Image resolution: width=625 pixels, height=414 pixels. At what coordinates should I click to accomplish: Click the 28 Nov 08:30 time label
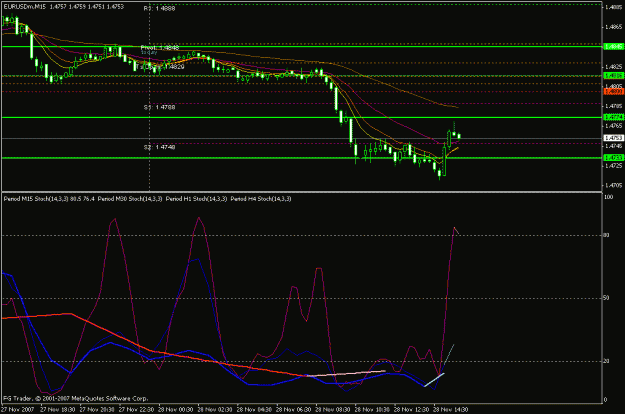[333, 410]
